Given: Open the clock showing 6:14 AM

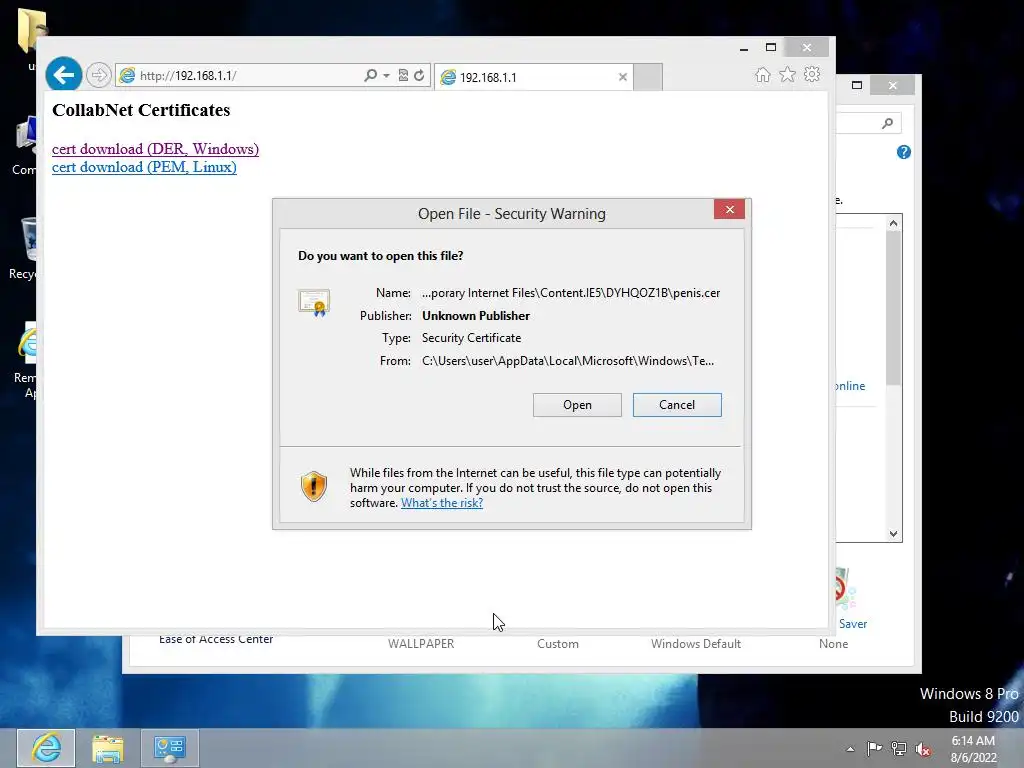Looking at the screenshot, I should [974, 749].
